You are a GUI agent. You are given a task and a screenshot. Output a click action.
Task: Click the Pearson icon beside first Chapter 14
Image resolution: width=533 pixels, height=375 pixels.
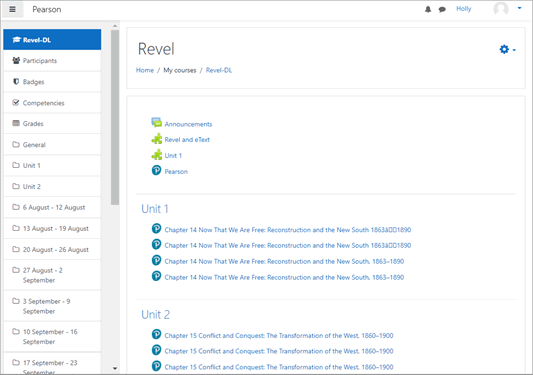[x=156, y=228]
